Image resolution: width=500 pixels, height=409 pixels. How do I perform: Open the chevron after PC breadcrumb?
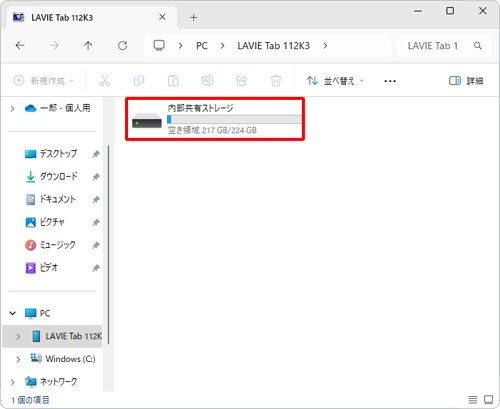point(222,46)
